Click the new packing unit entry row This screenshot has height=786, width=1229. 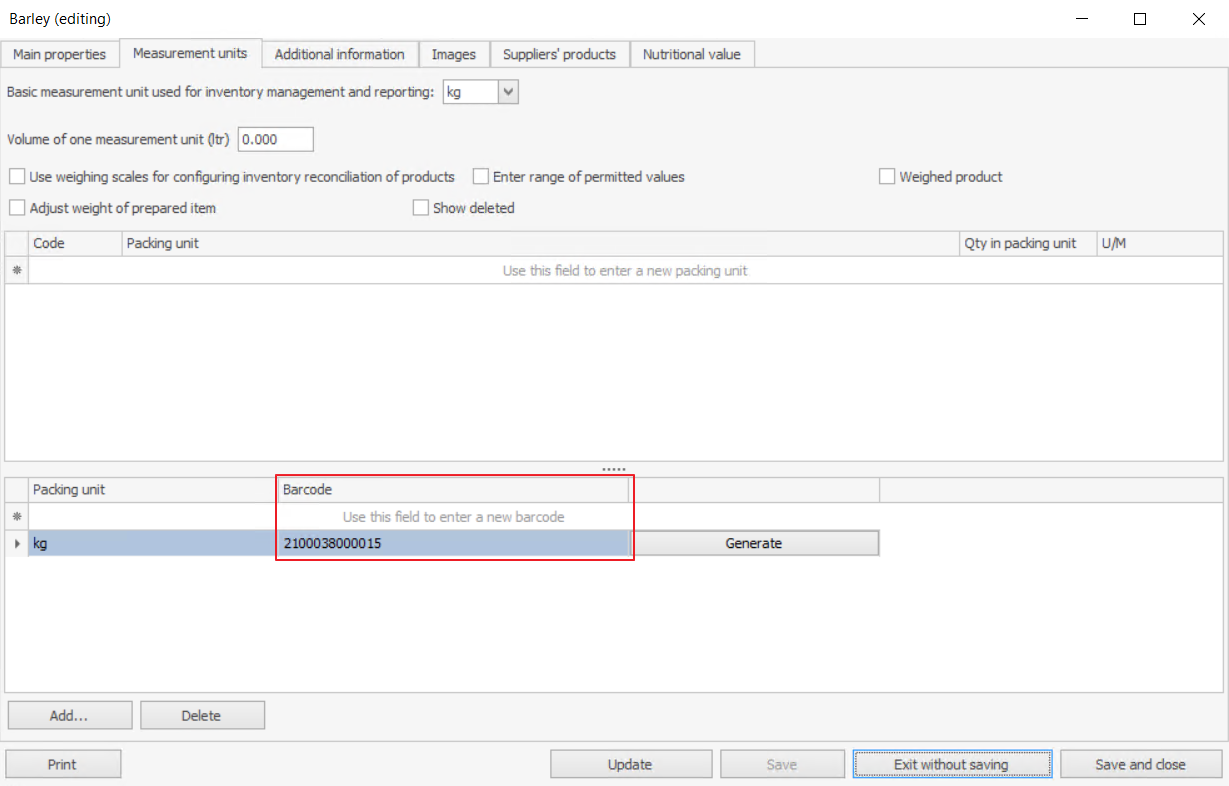(624, 271)
